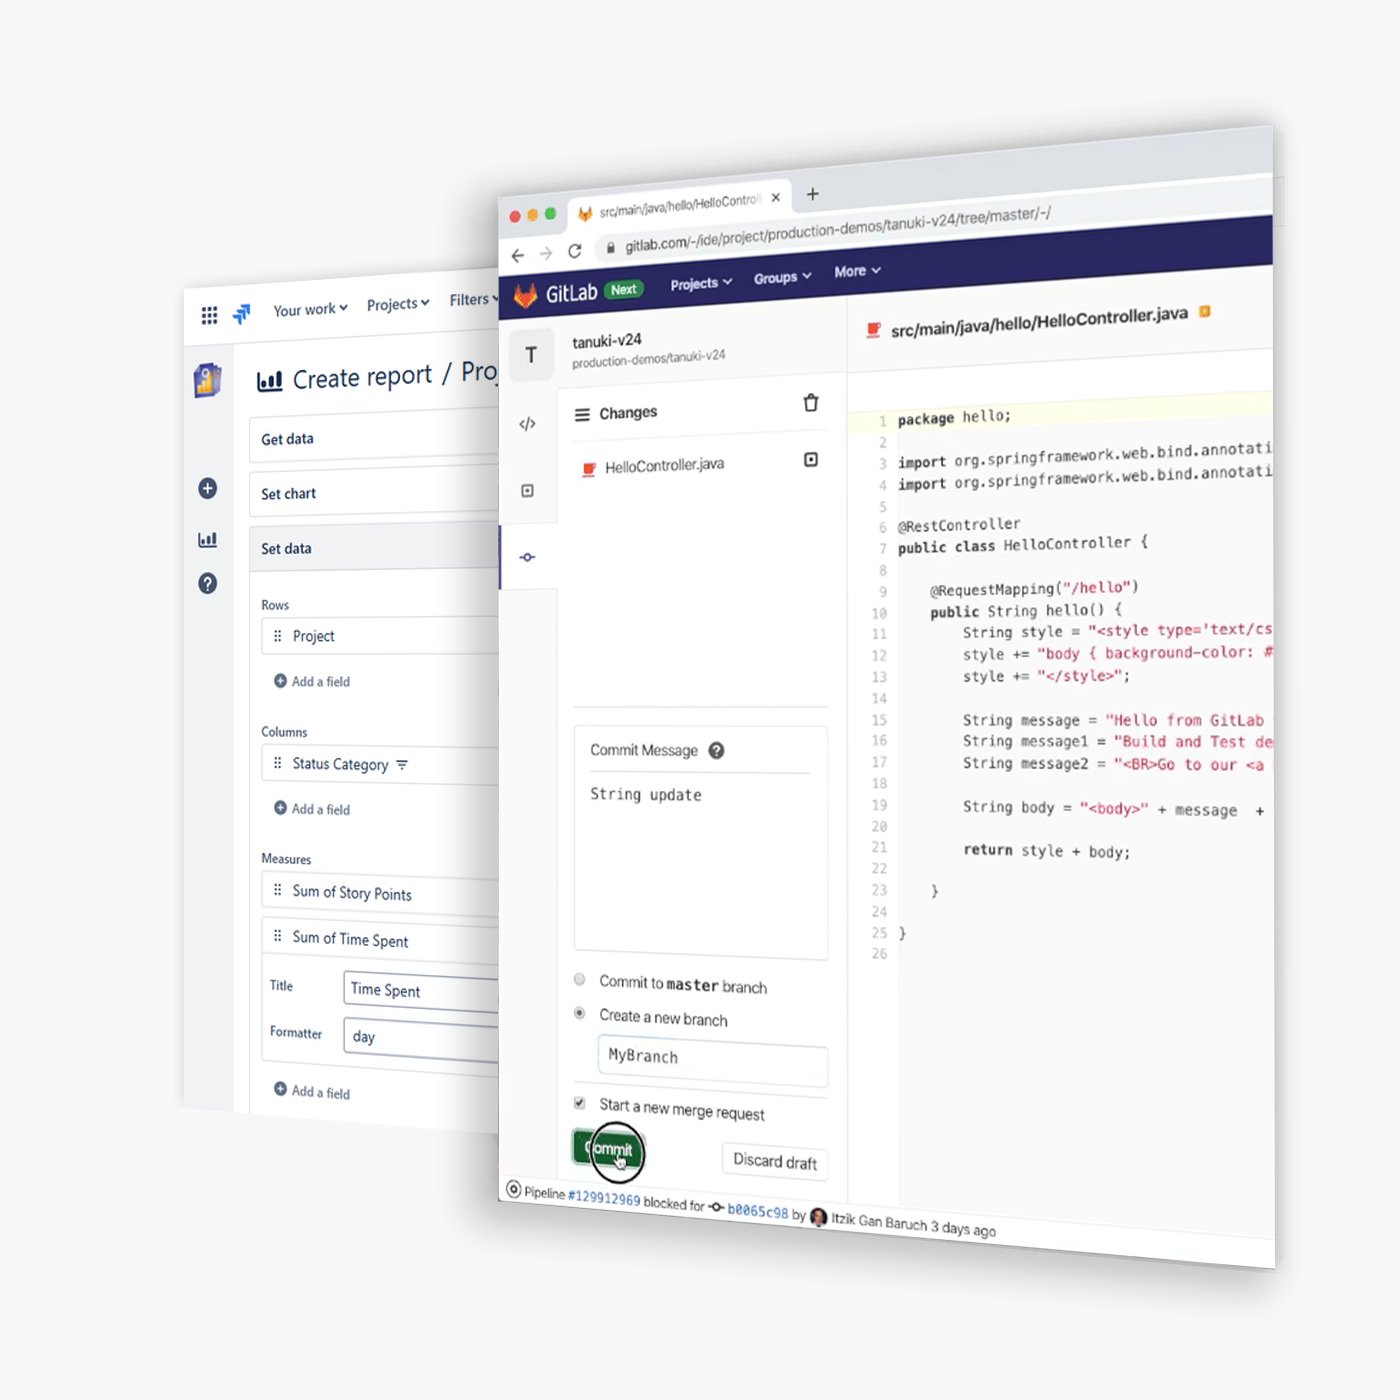Open the GitLab Groups dropdown
The height and width of the screenshot is (1400, 1400).
(783, 277)
